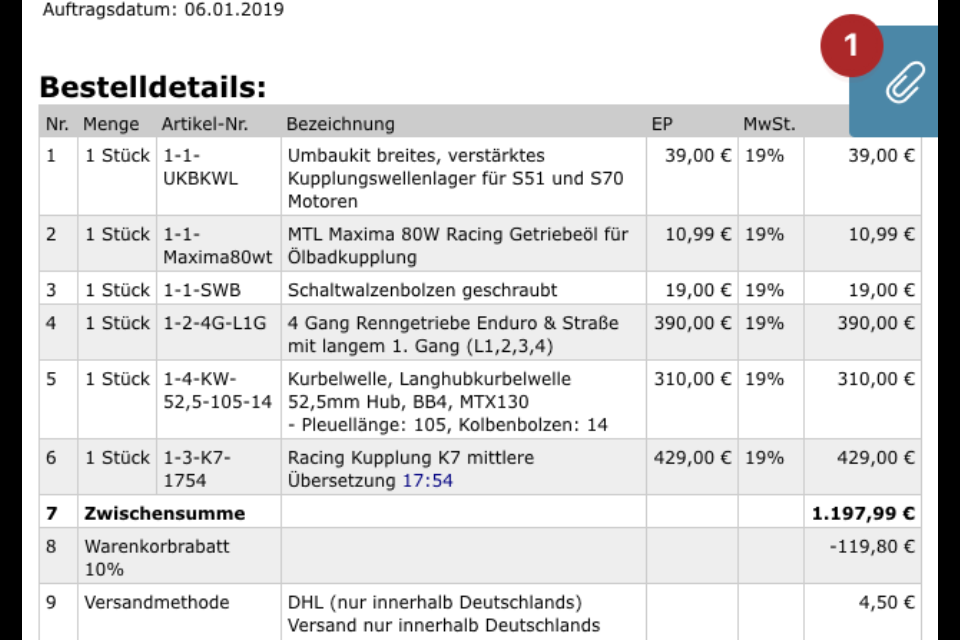Click the 4 Gang Renngetriebe Enduro description
This screenshot has height=640, width=960.
pos(453,334)
